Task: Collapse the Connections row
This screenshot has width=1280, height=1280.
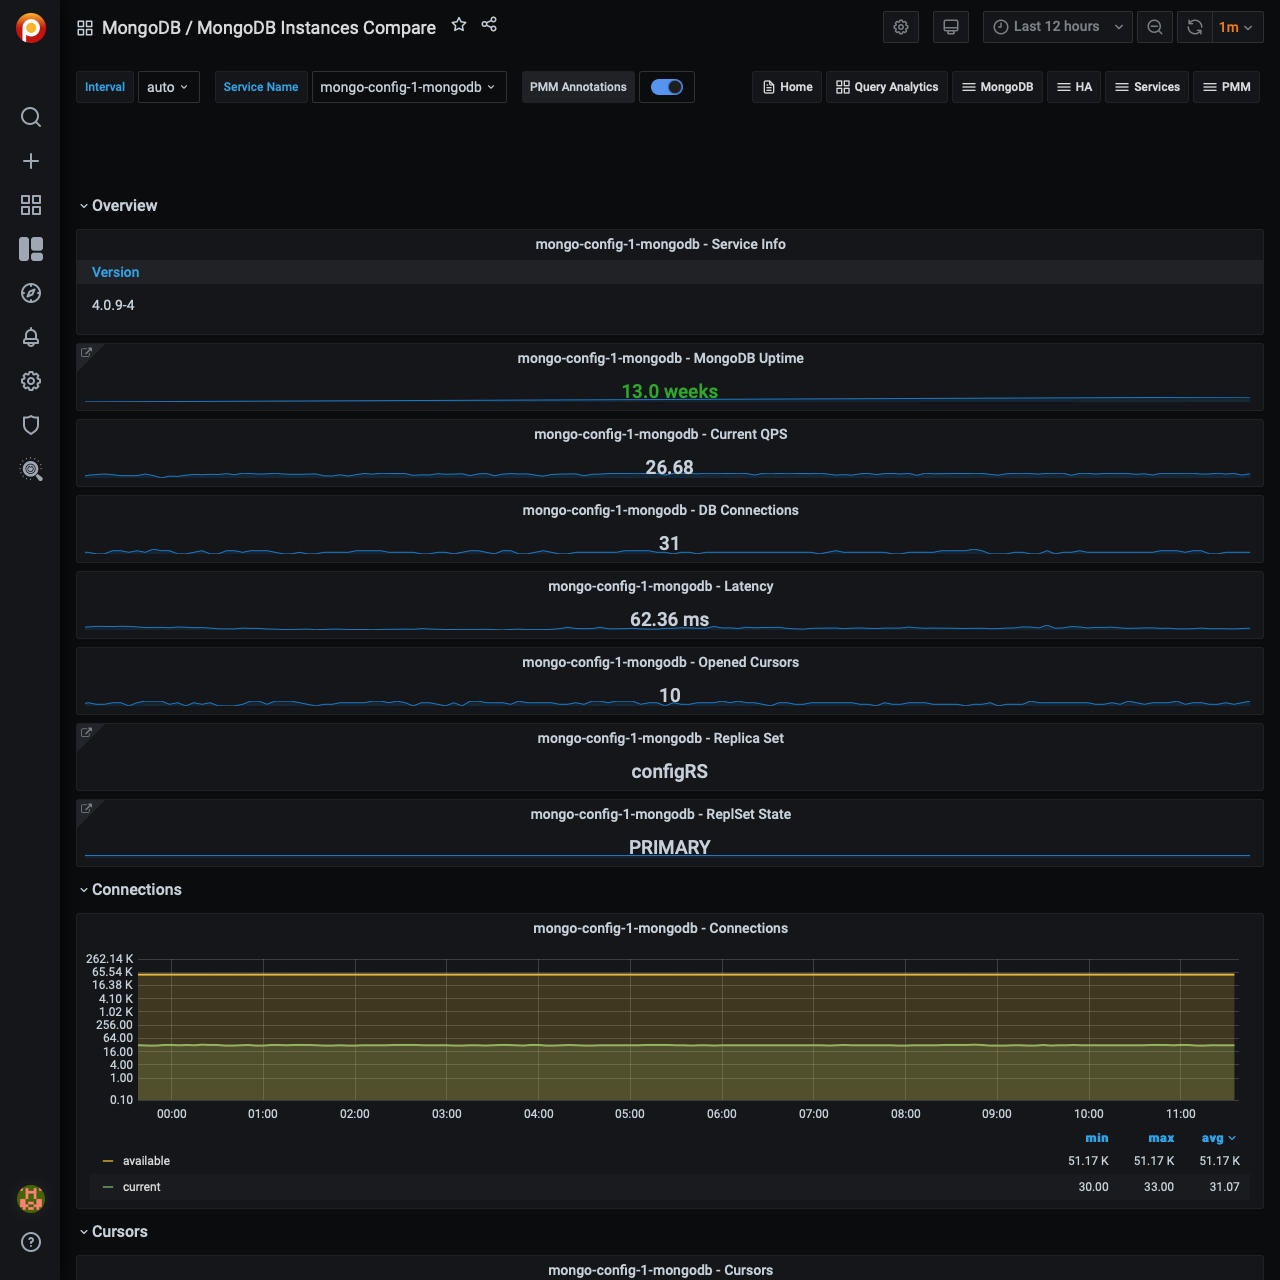Action: click(x=130, y=889)
